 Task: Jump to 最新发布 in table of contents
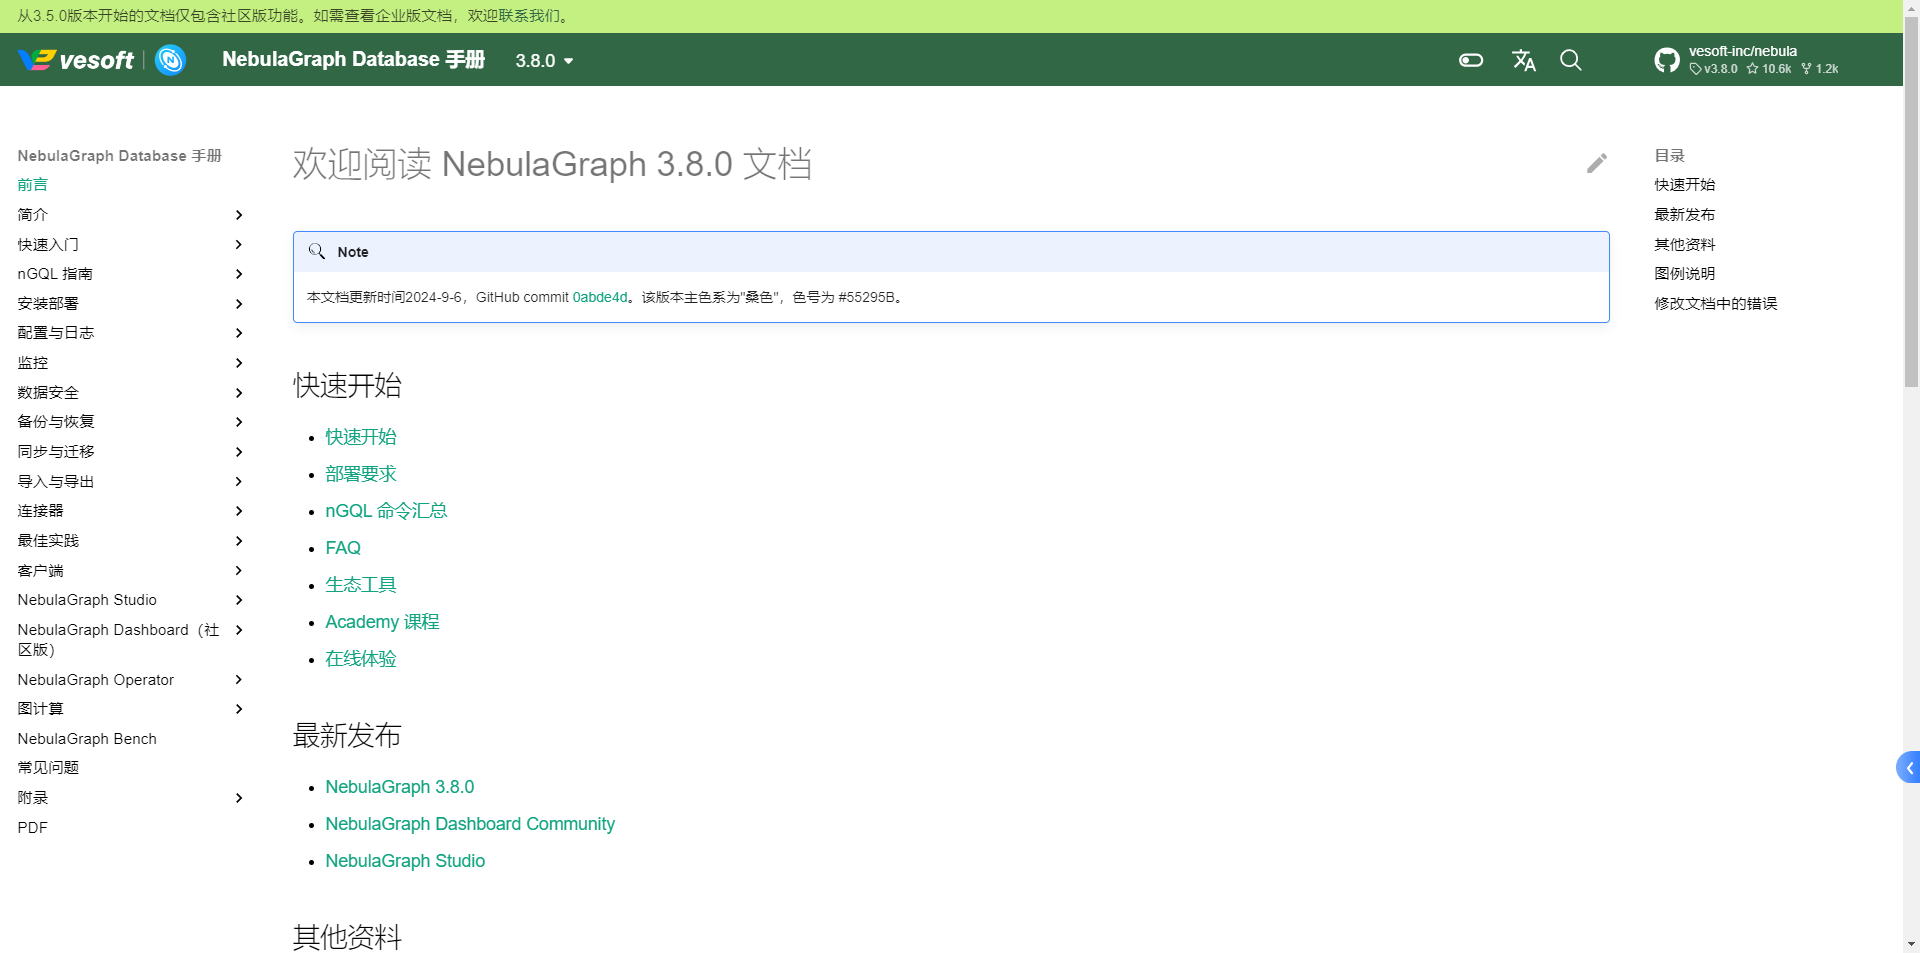[x=1684, y=215]
